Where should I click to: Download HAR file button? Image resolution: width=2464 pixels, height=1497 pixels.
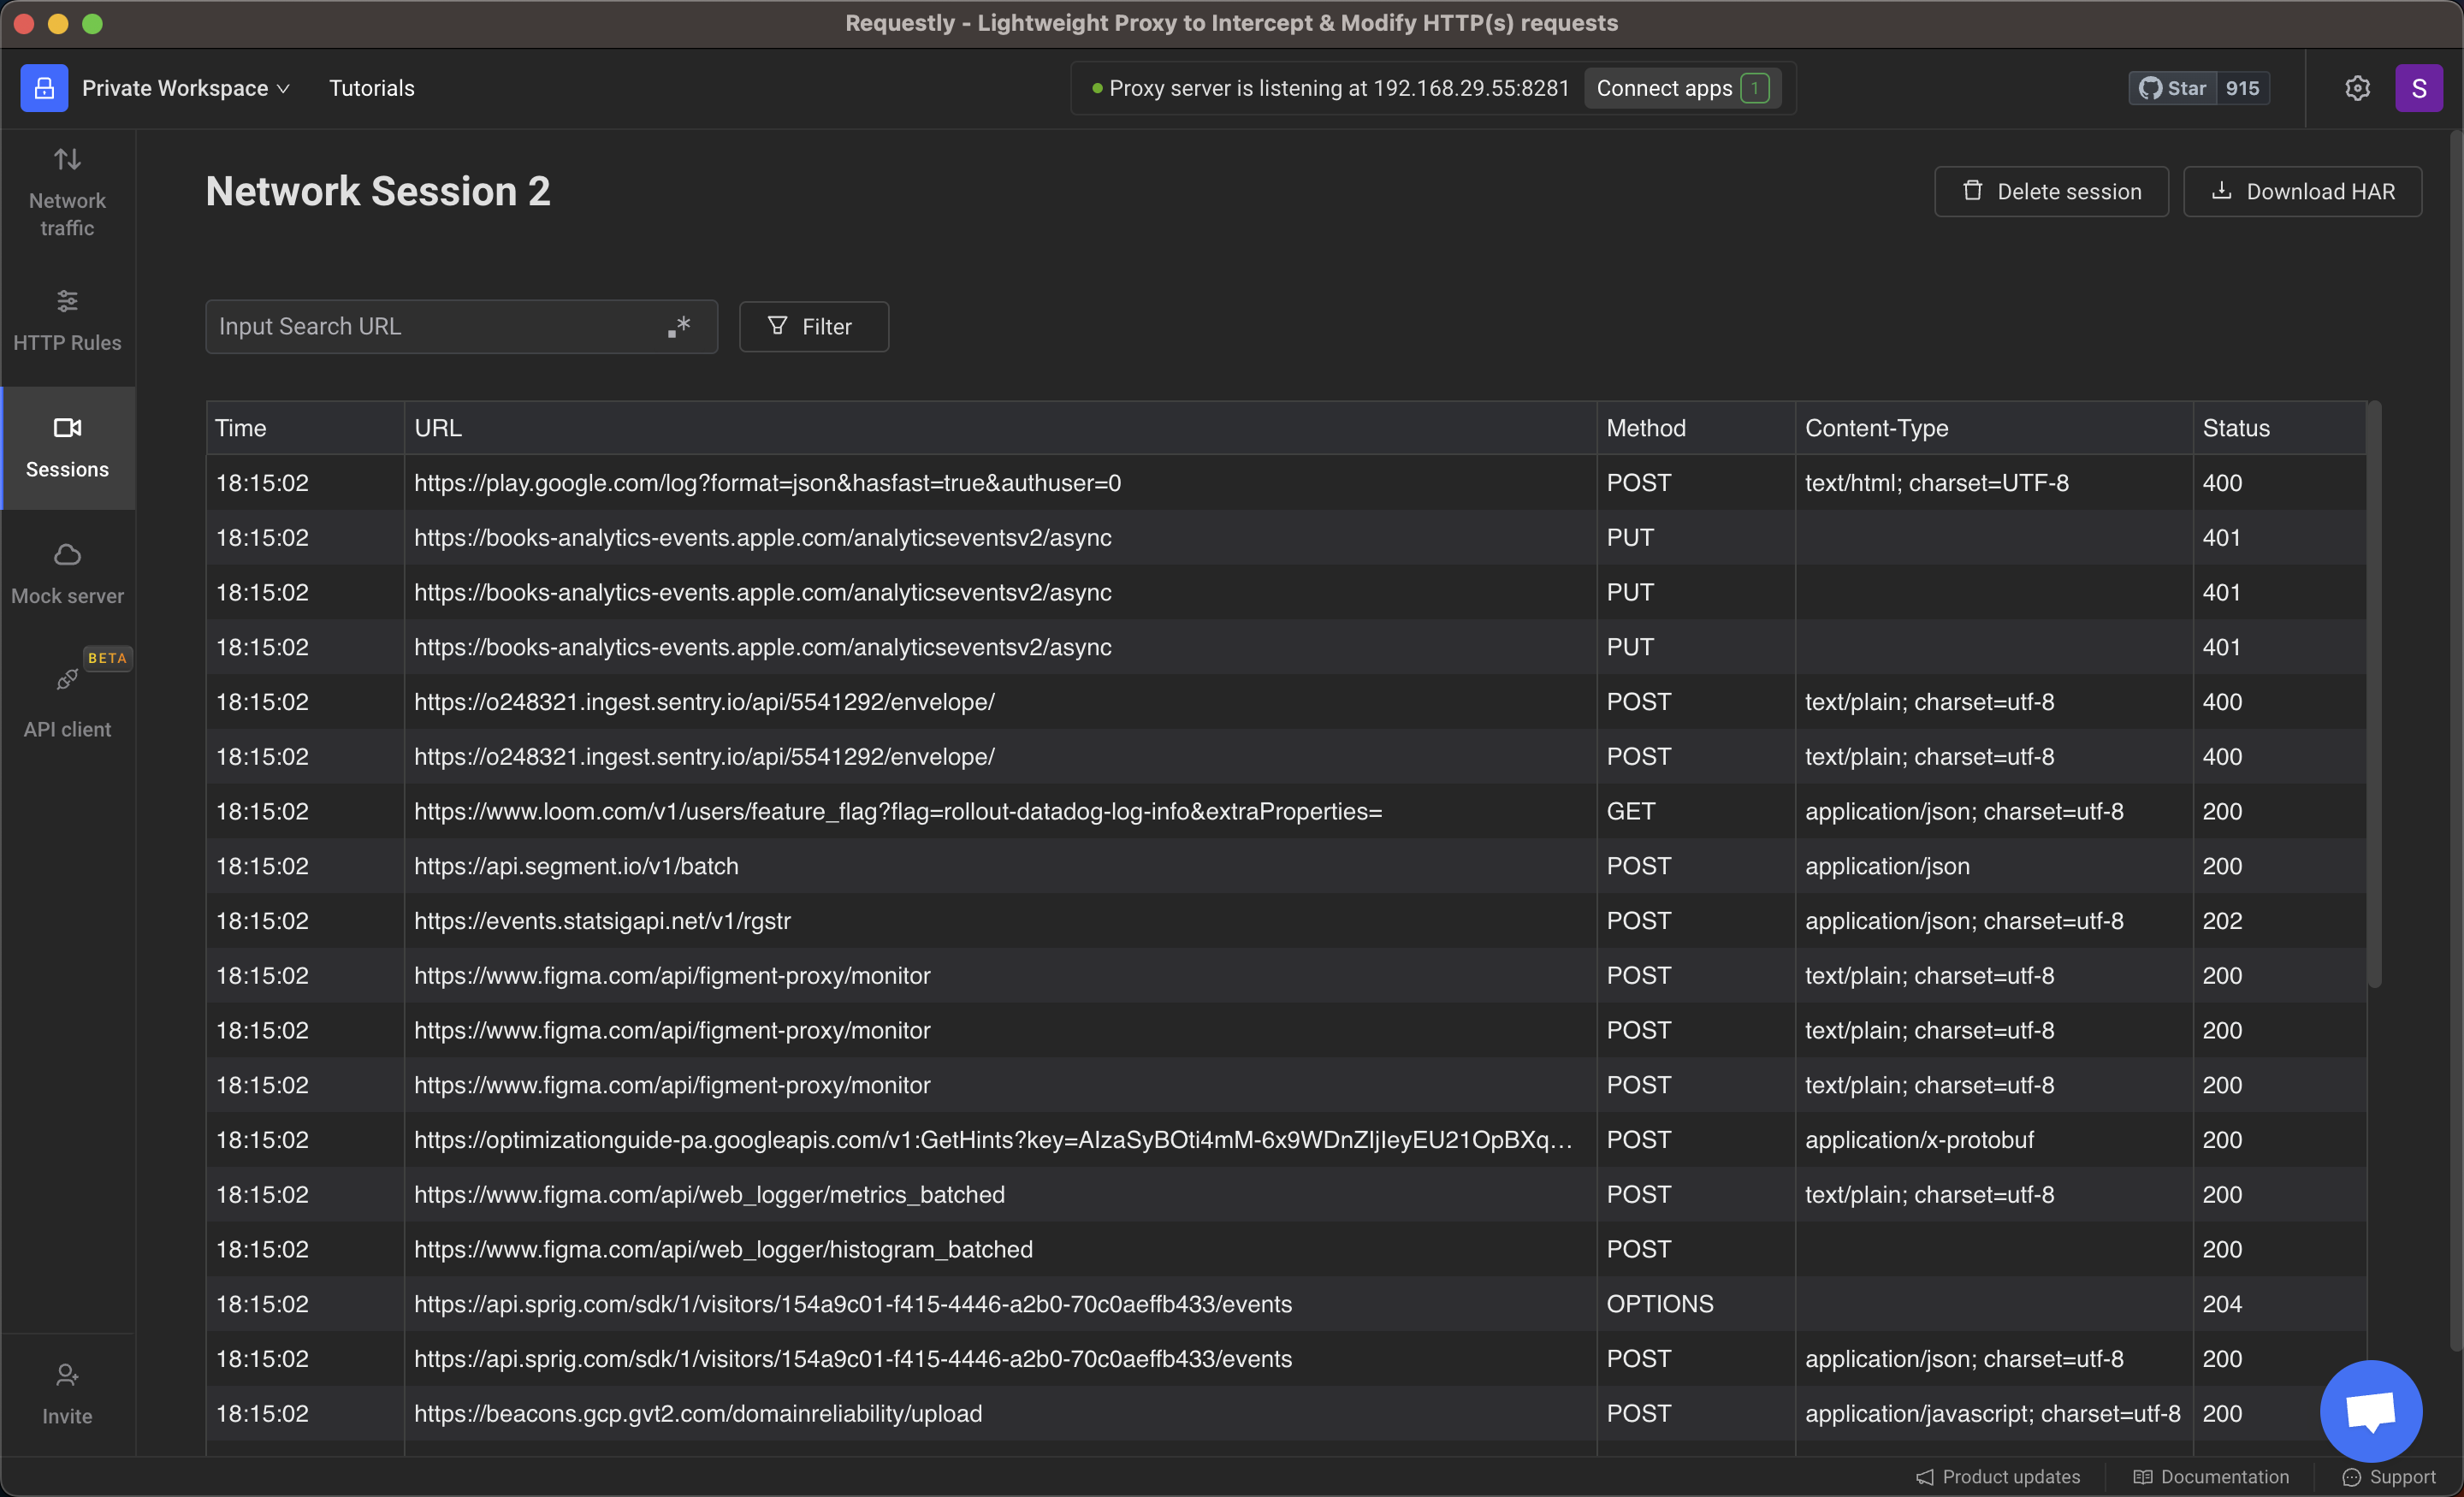[2302, 191]
